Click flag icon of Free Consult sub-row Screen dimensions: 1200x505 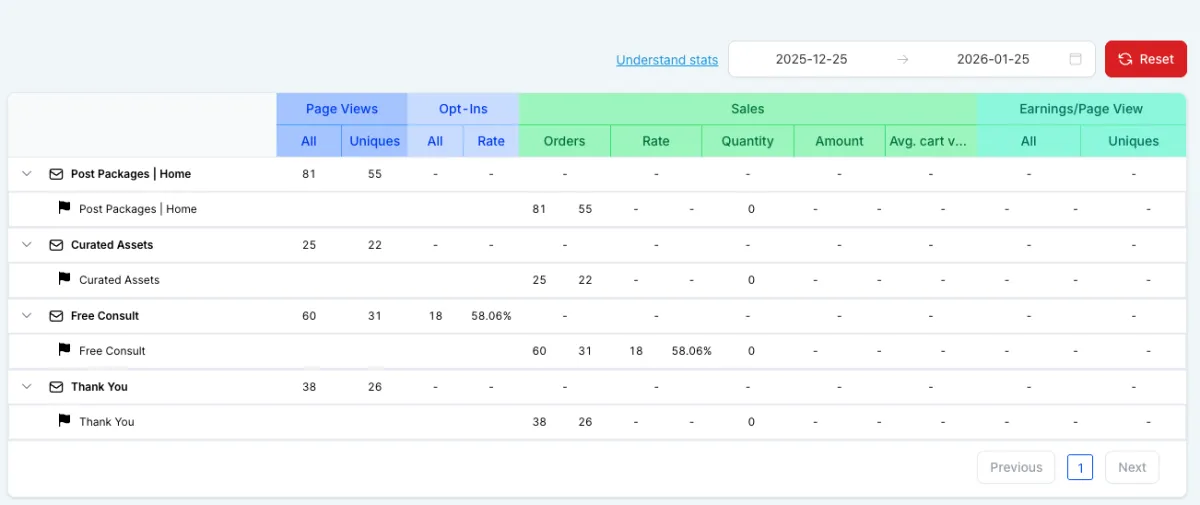[x=64, y=350]
